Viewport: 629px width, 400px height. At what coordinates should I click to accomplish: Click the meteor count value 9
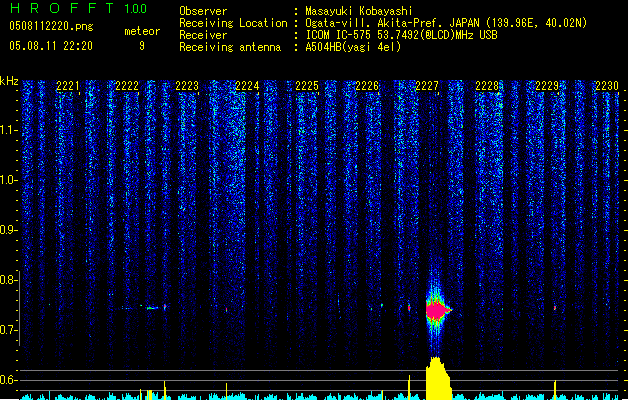(x=142, y=46)
